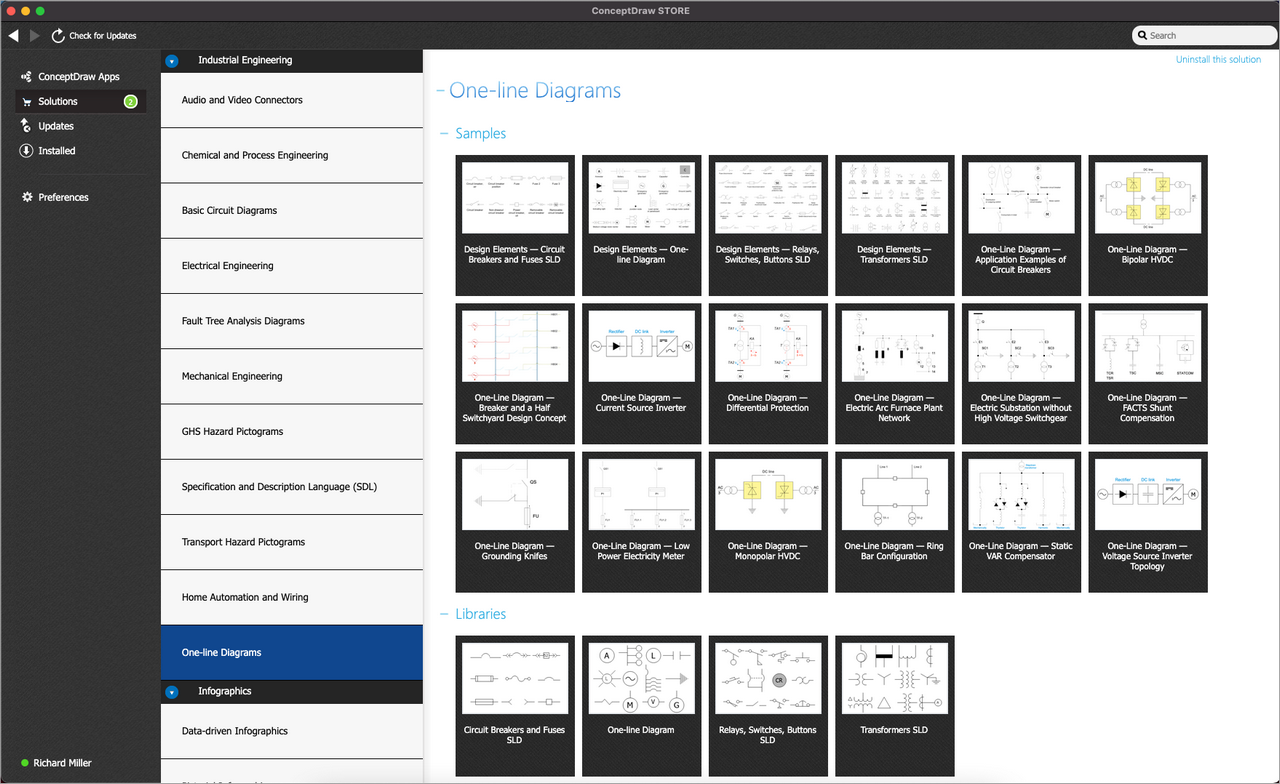Click the green status dot by Richard Miller
The image size is (1280, 784).
[25, 763]
